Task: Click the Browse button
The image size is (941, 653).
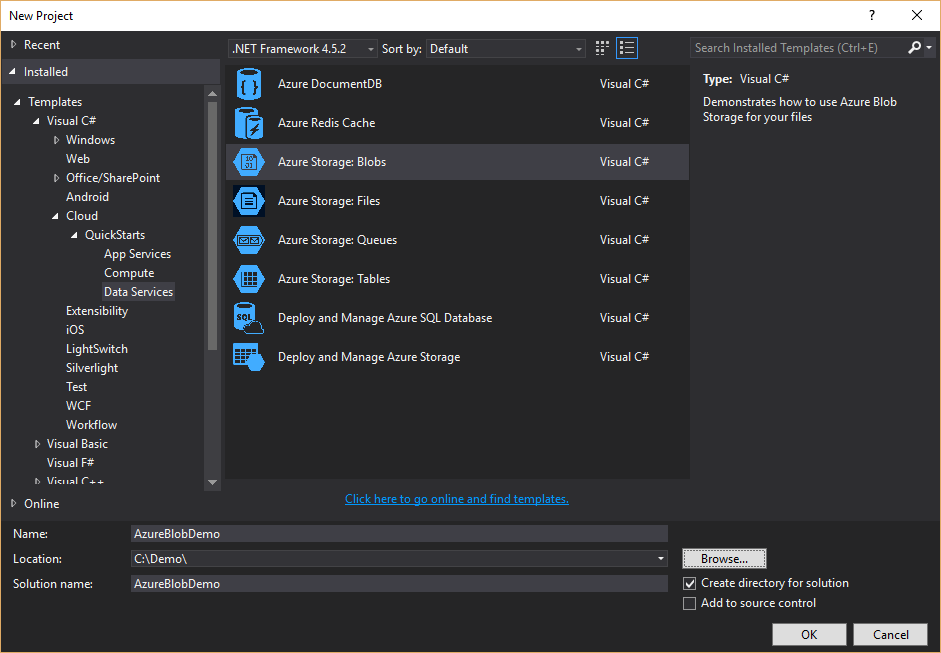Action: (x=724, y=559)
